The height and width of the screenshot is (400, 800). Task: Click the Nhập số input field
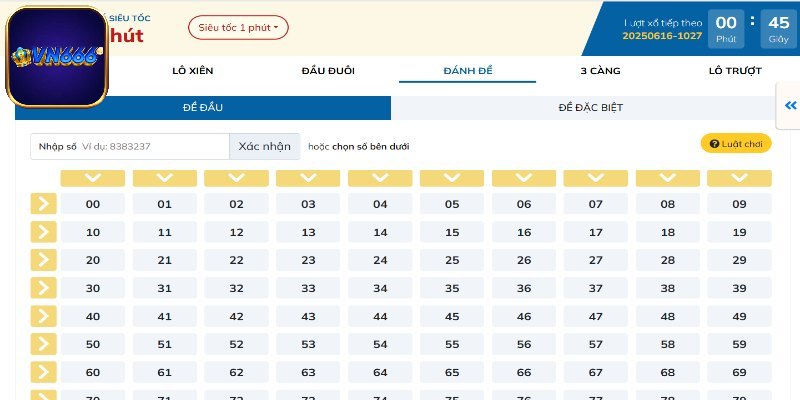152,147
